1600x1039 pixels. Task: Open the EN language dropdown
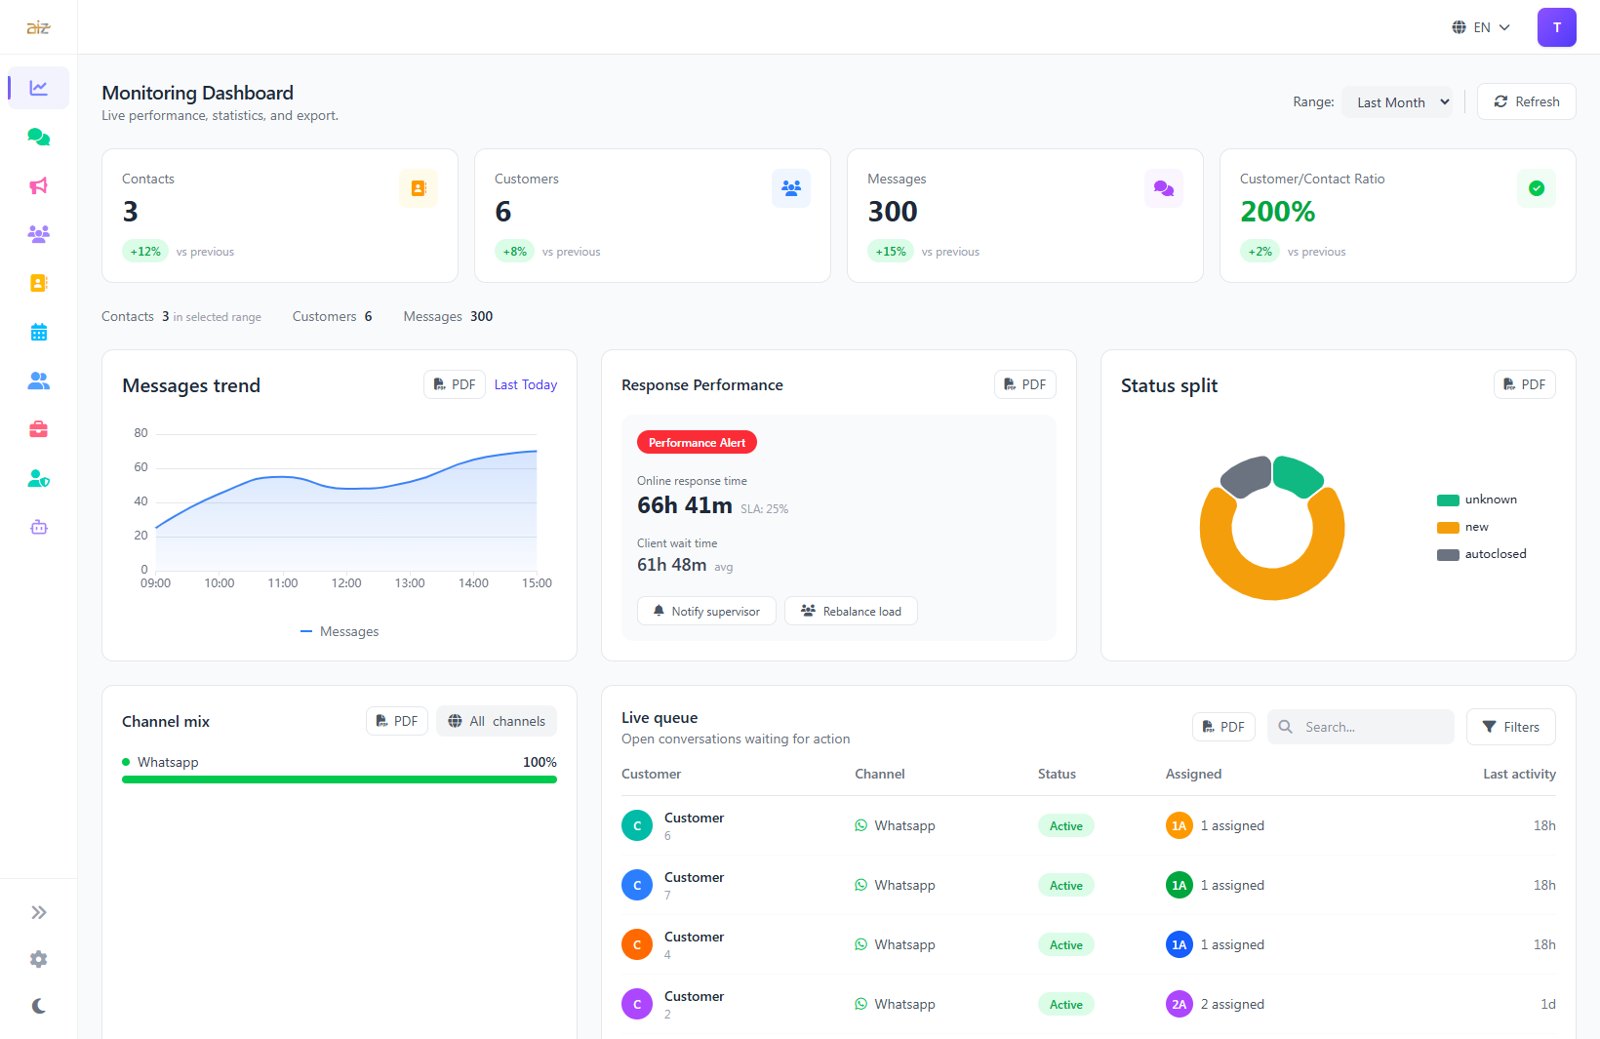(x=1481, y=27)
